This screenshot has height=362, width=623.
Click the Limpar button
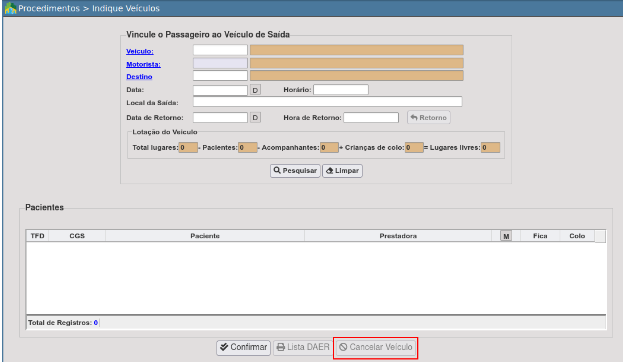342,170
